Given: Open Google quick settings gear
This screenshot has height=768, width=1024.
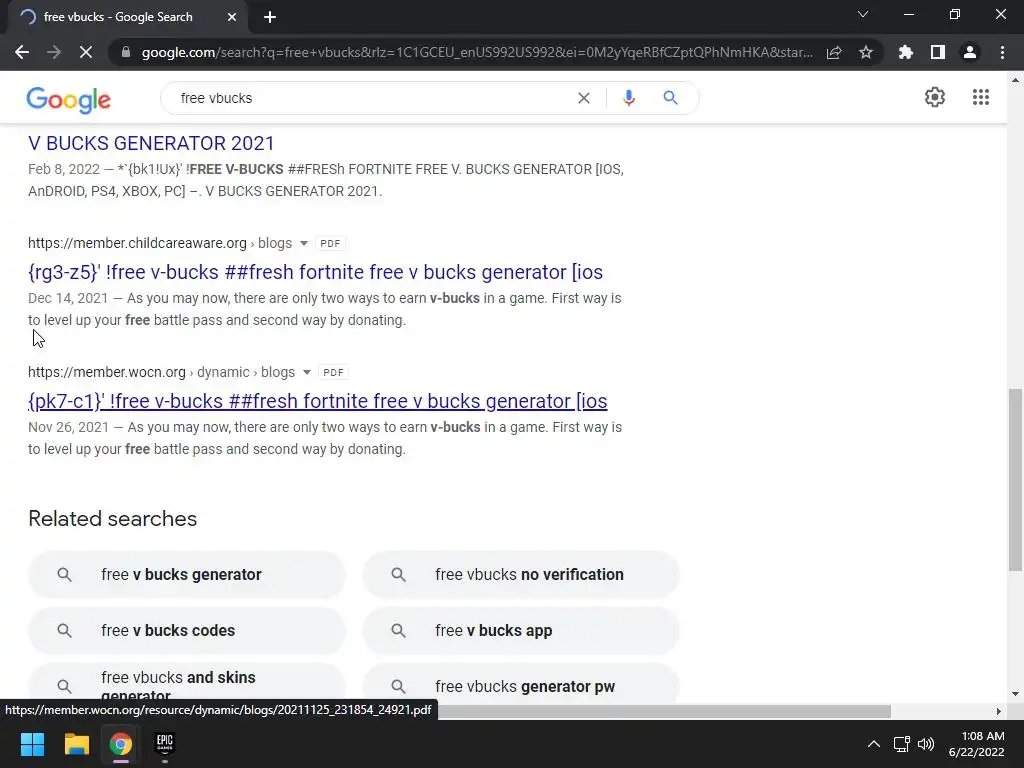Looking at the screenshot, I should tap(935, 97).
